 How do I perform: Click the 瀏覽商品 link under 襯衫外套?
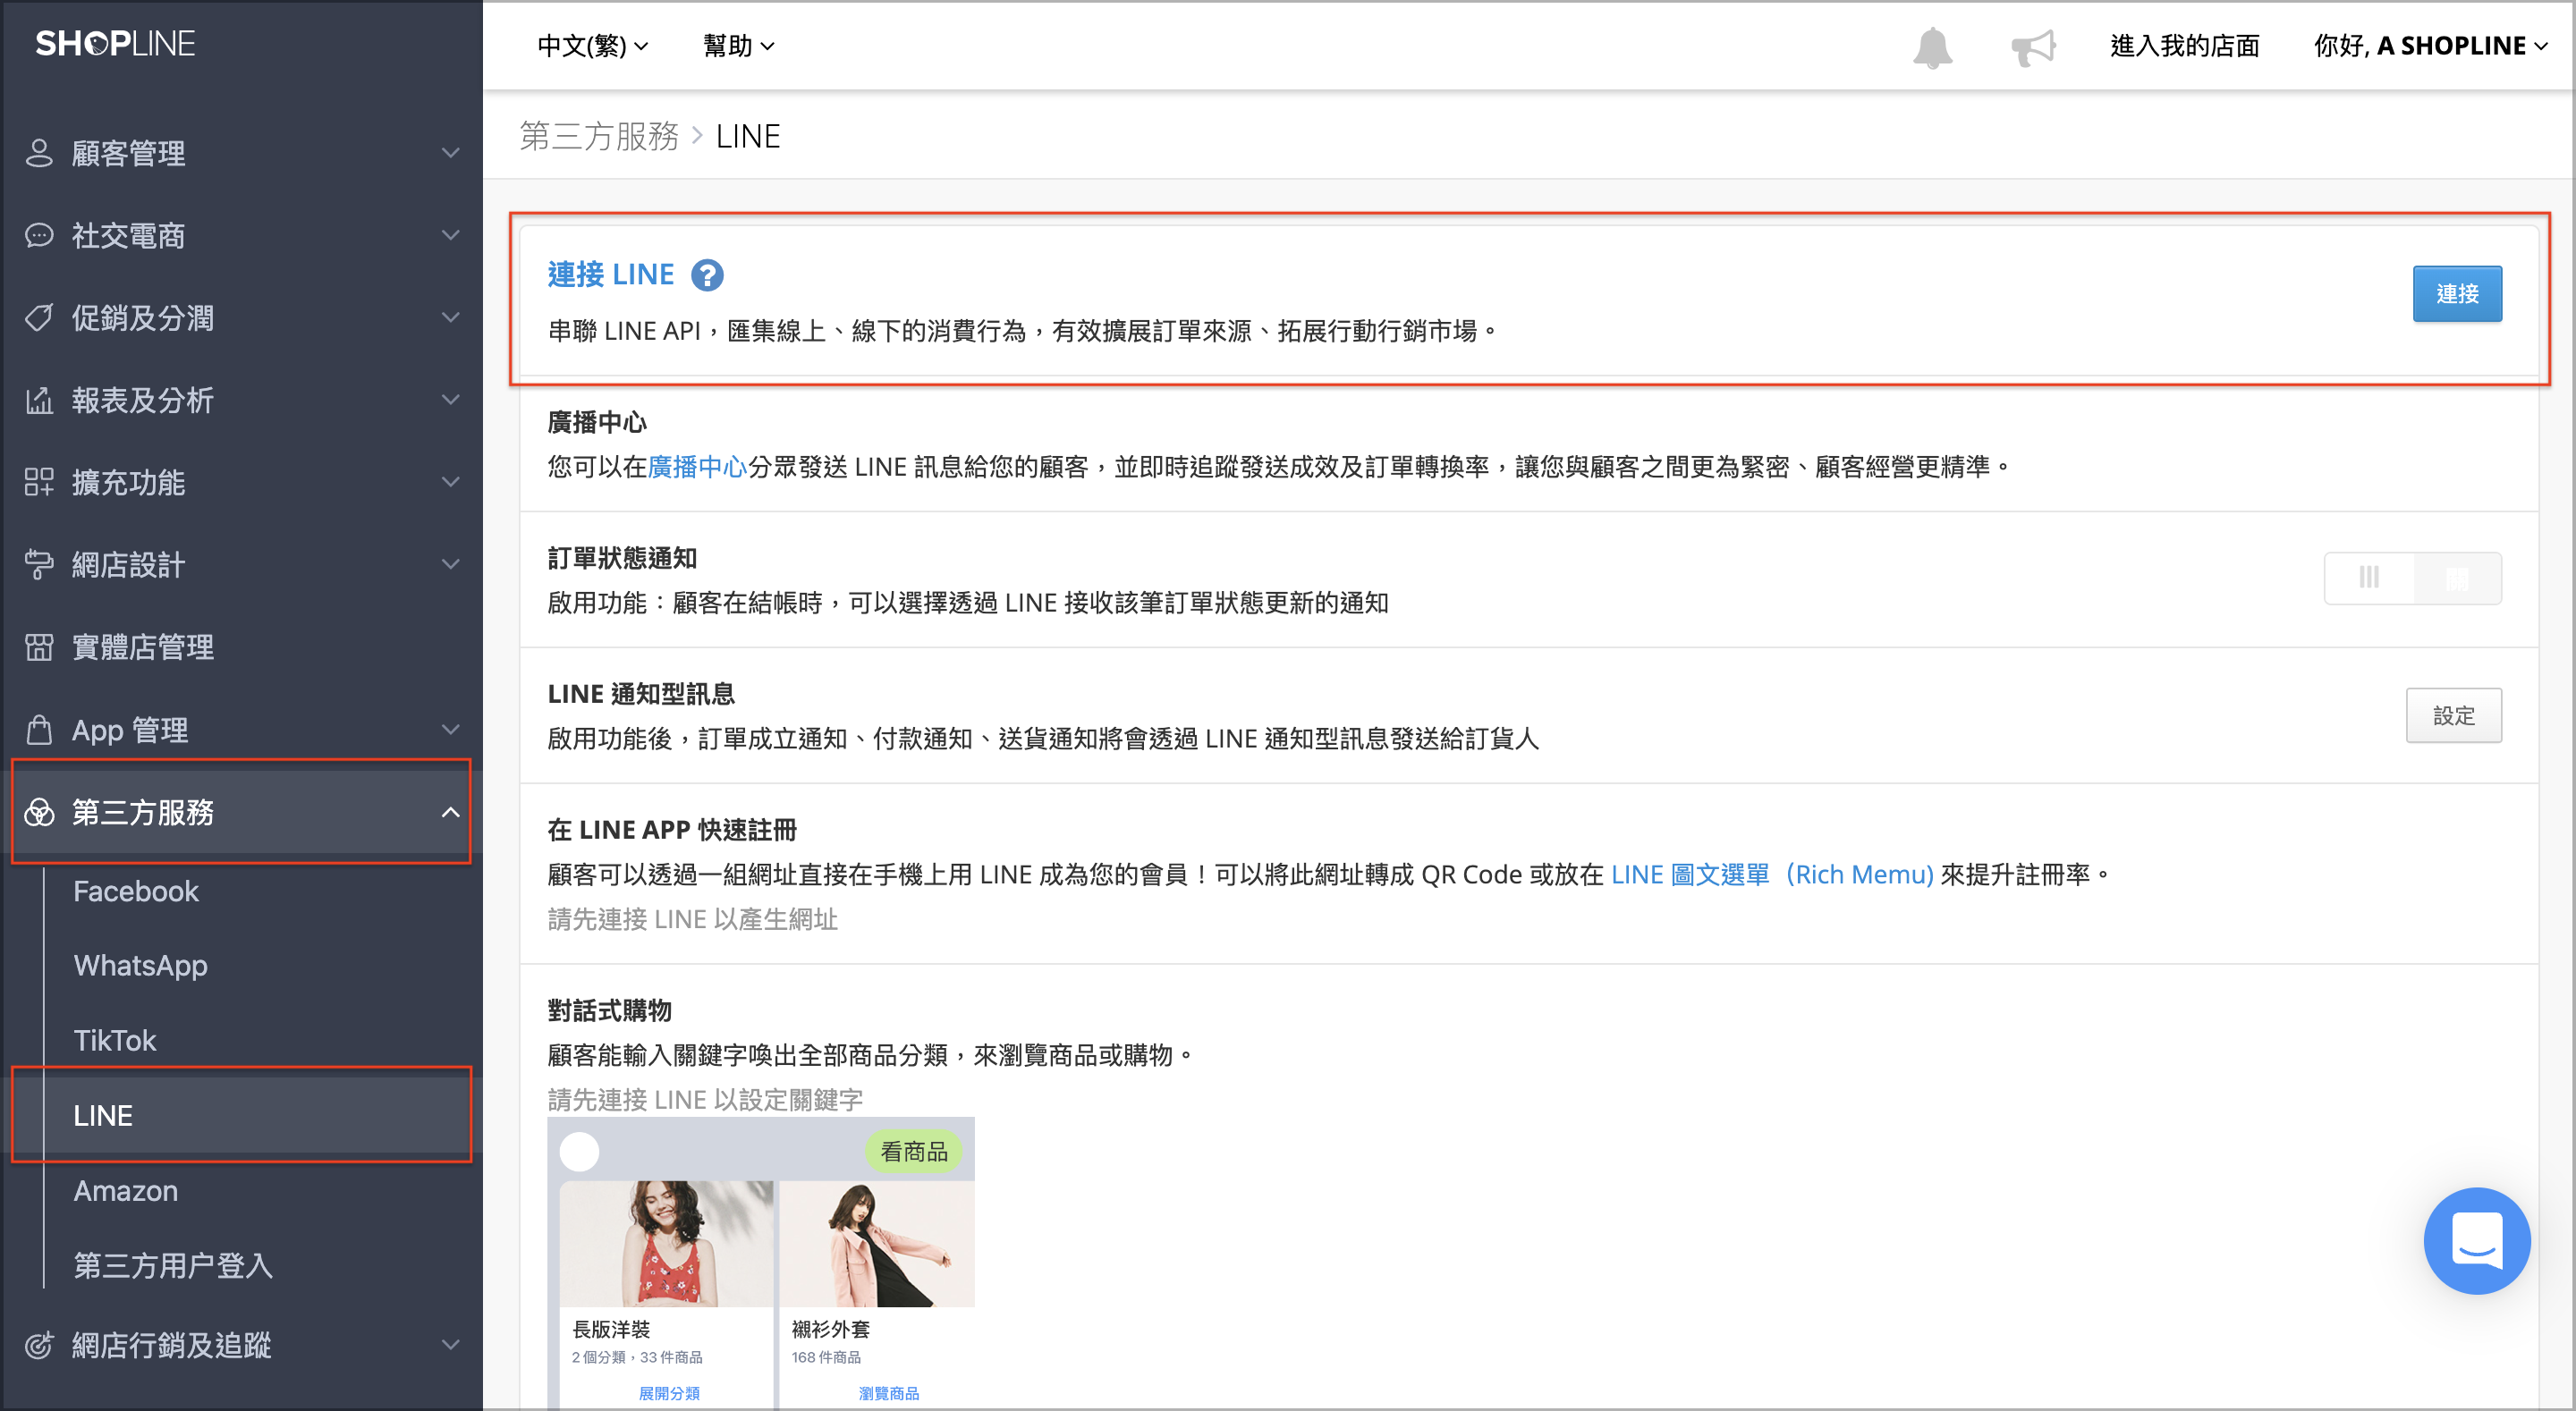(x=888, y=1393)
